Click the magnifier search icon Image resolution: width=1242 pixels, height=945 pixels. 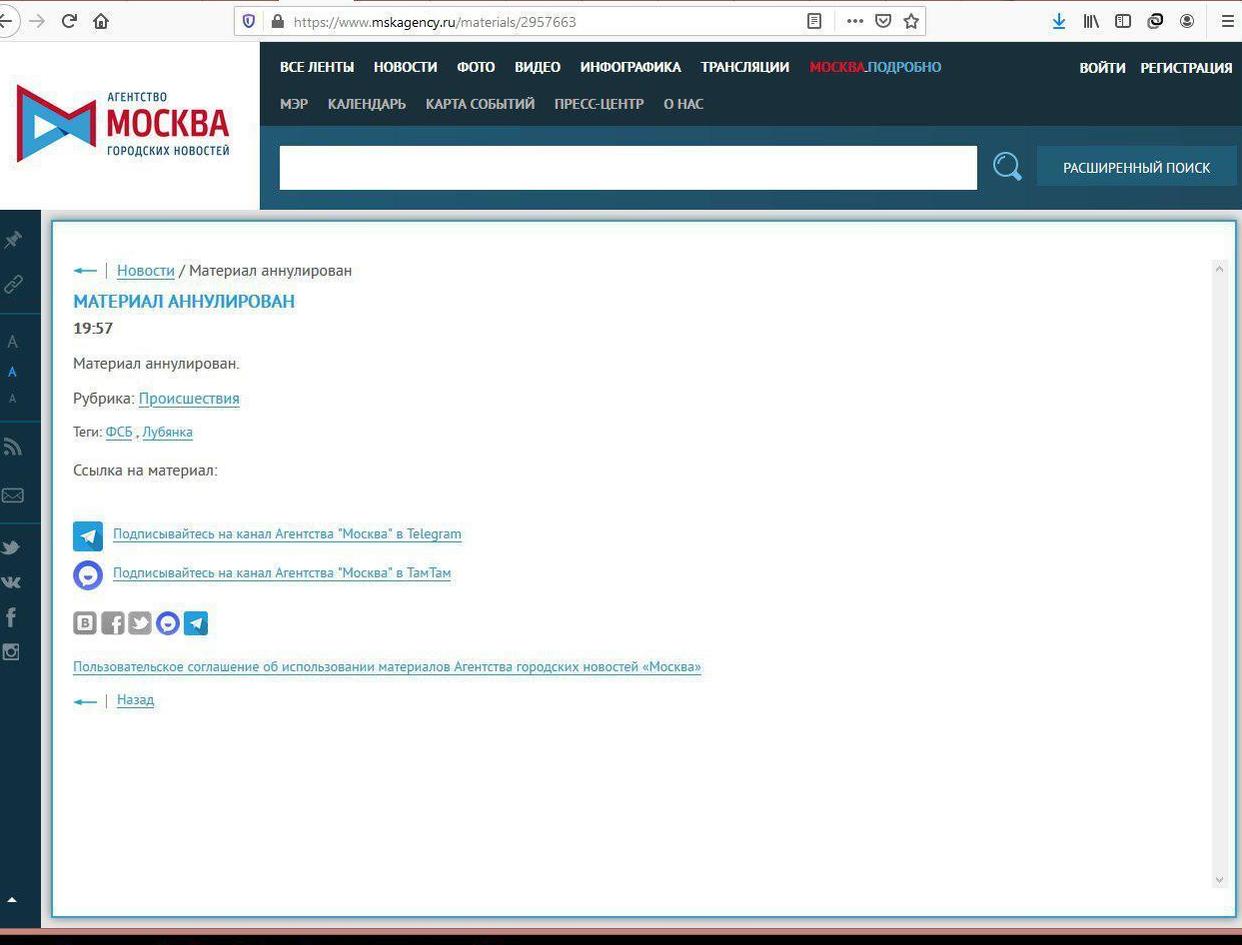click(1007, 167)
